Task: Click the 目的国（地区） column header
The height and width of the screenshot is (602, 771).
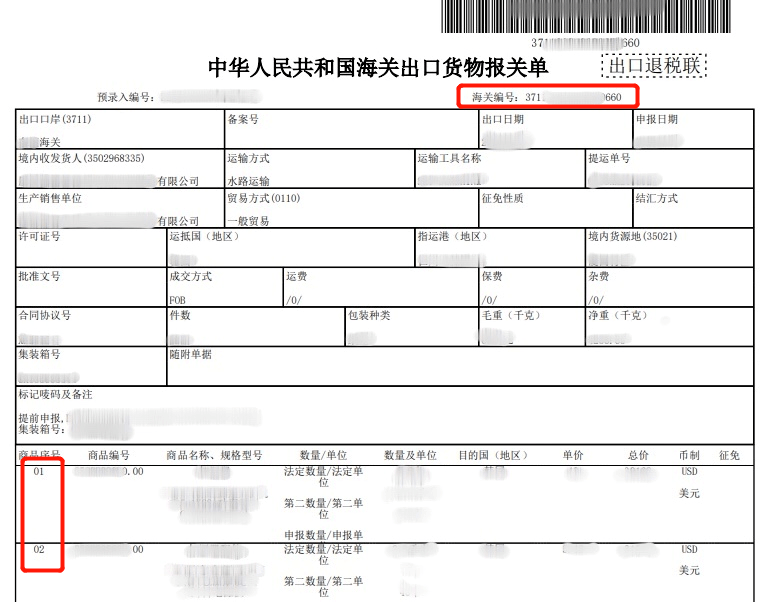Action: 493,455
